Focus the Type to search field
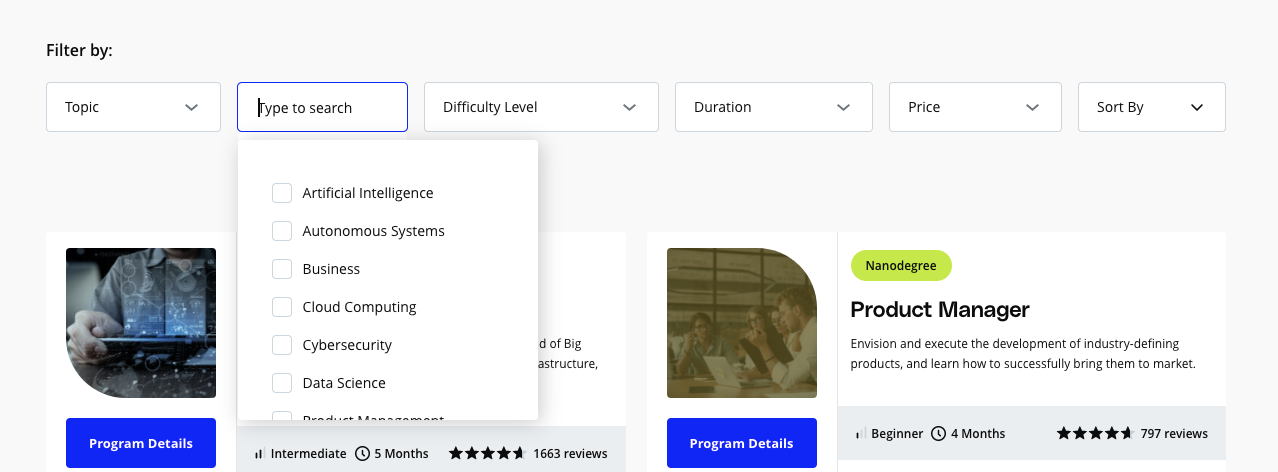Viewport: 1278px width, 472px height. (x=322, y=107)
